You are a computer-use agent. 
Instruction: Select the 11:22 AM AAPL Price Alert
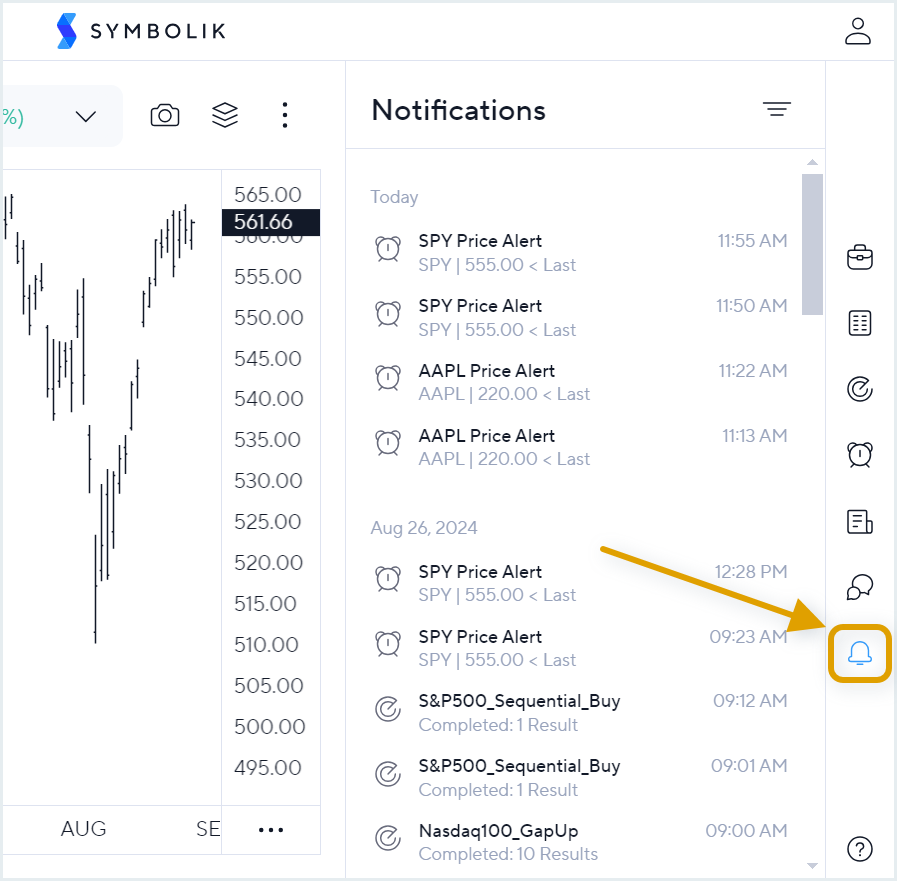pos(580,382)
